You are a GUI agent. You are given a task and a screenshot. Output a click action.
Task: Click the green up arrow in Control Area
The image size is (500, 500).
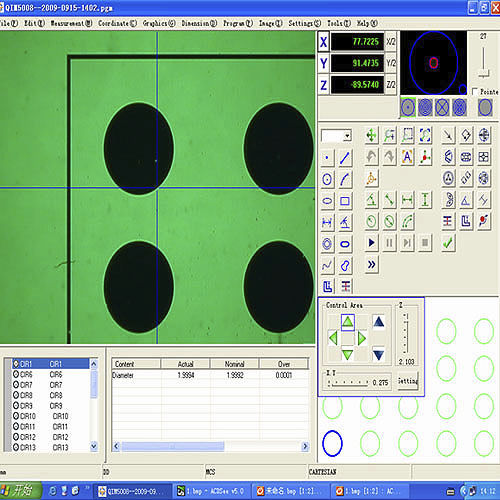pyautogui.click(x=348, y=322)
